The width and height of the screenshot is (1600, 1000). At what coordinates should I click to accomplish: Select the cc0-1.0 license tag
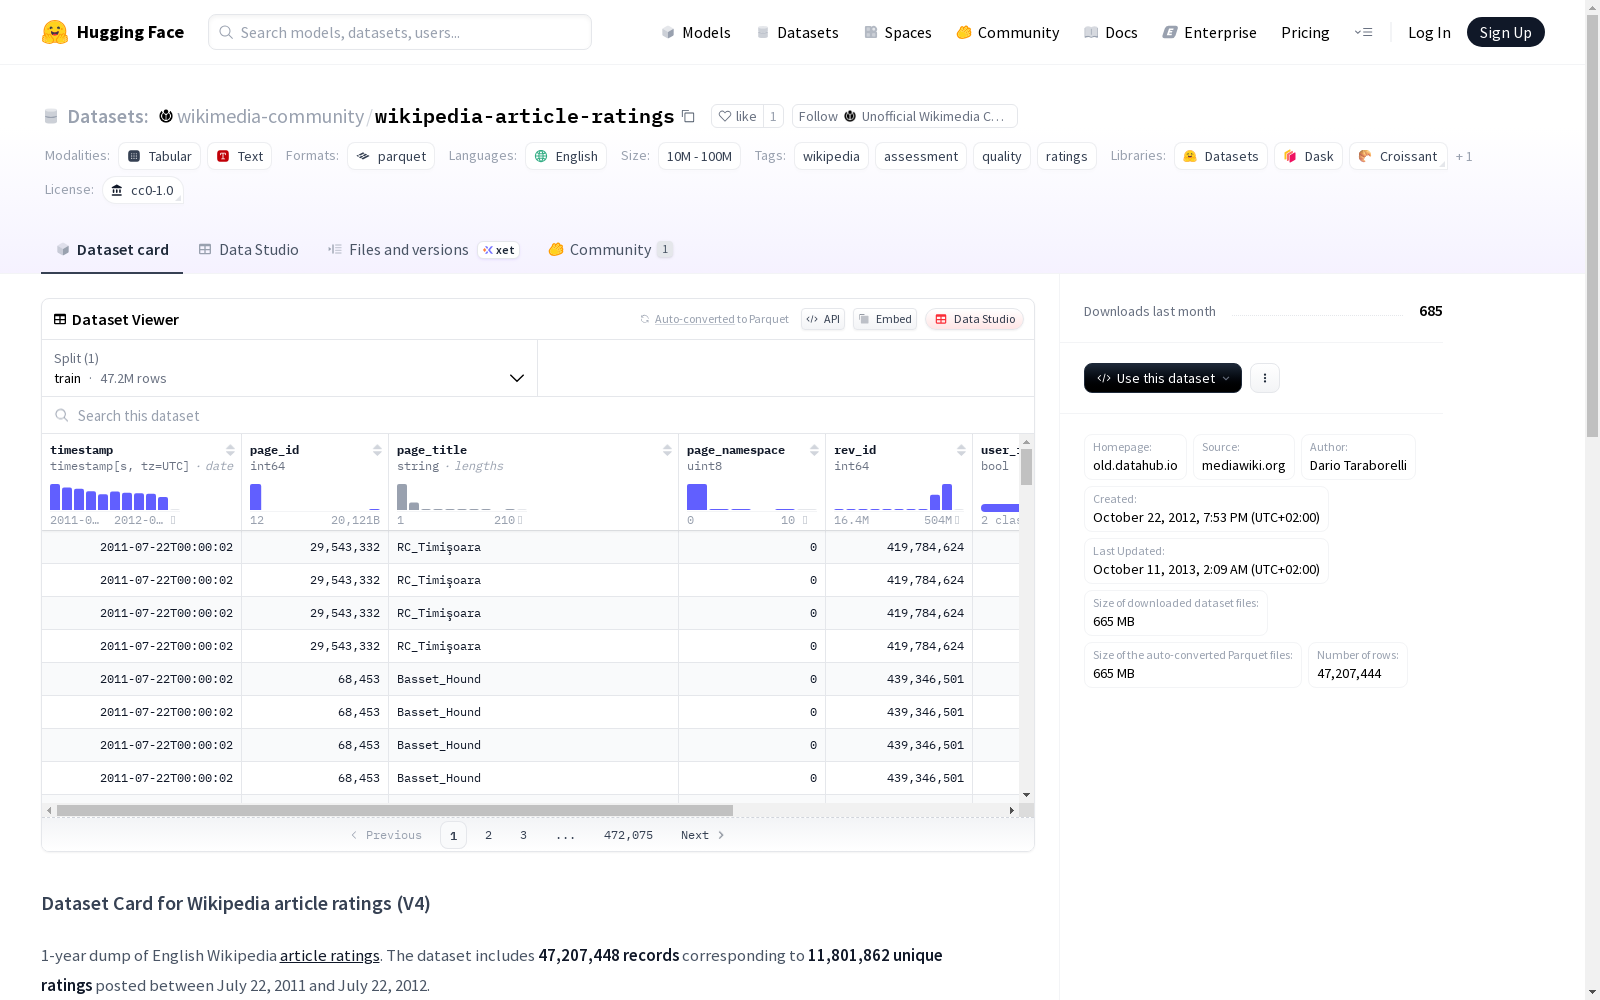click(x=143, y=190)
